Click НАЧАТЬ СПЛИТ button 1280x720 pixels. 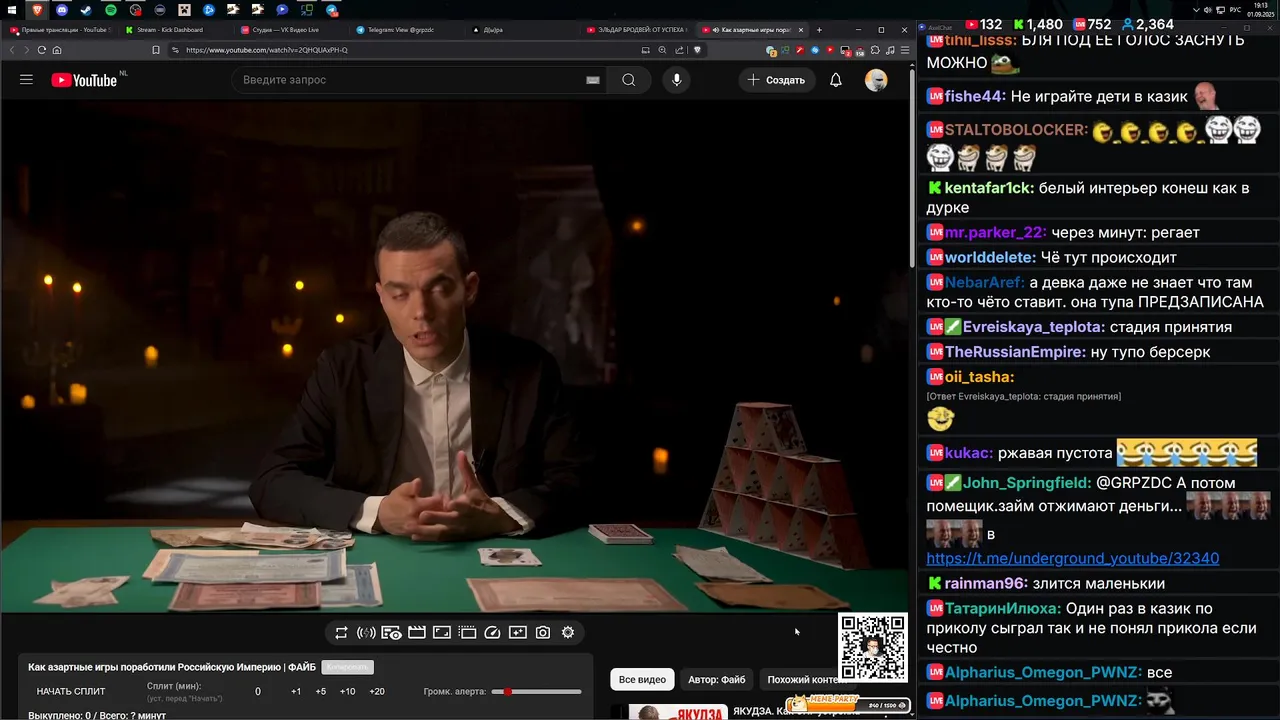(x=71, y=691)
